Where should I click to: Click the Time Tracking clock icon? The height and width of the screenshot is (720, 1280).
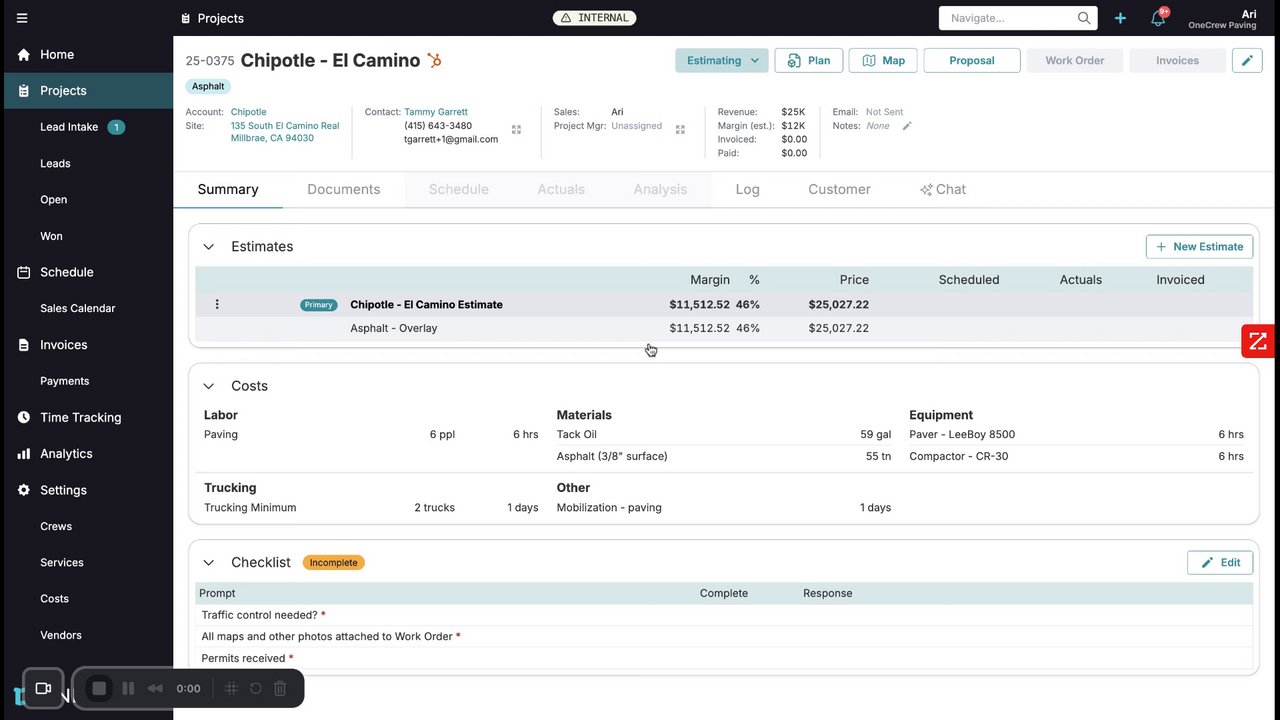coord(24,418)
